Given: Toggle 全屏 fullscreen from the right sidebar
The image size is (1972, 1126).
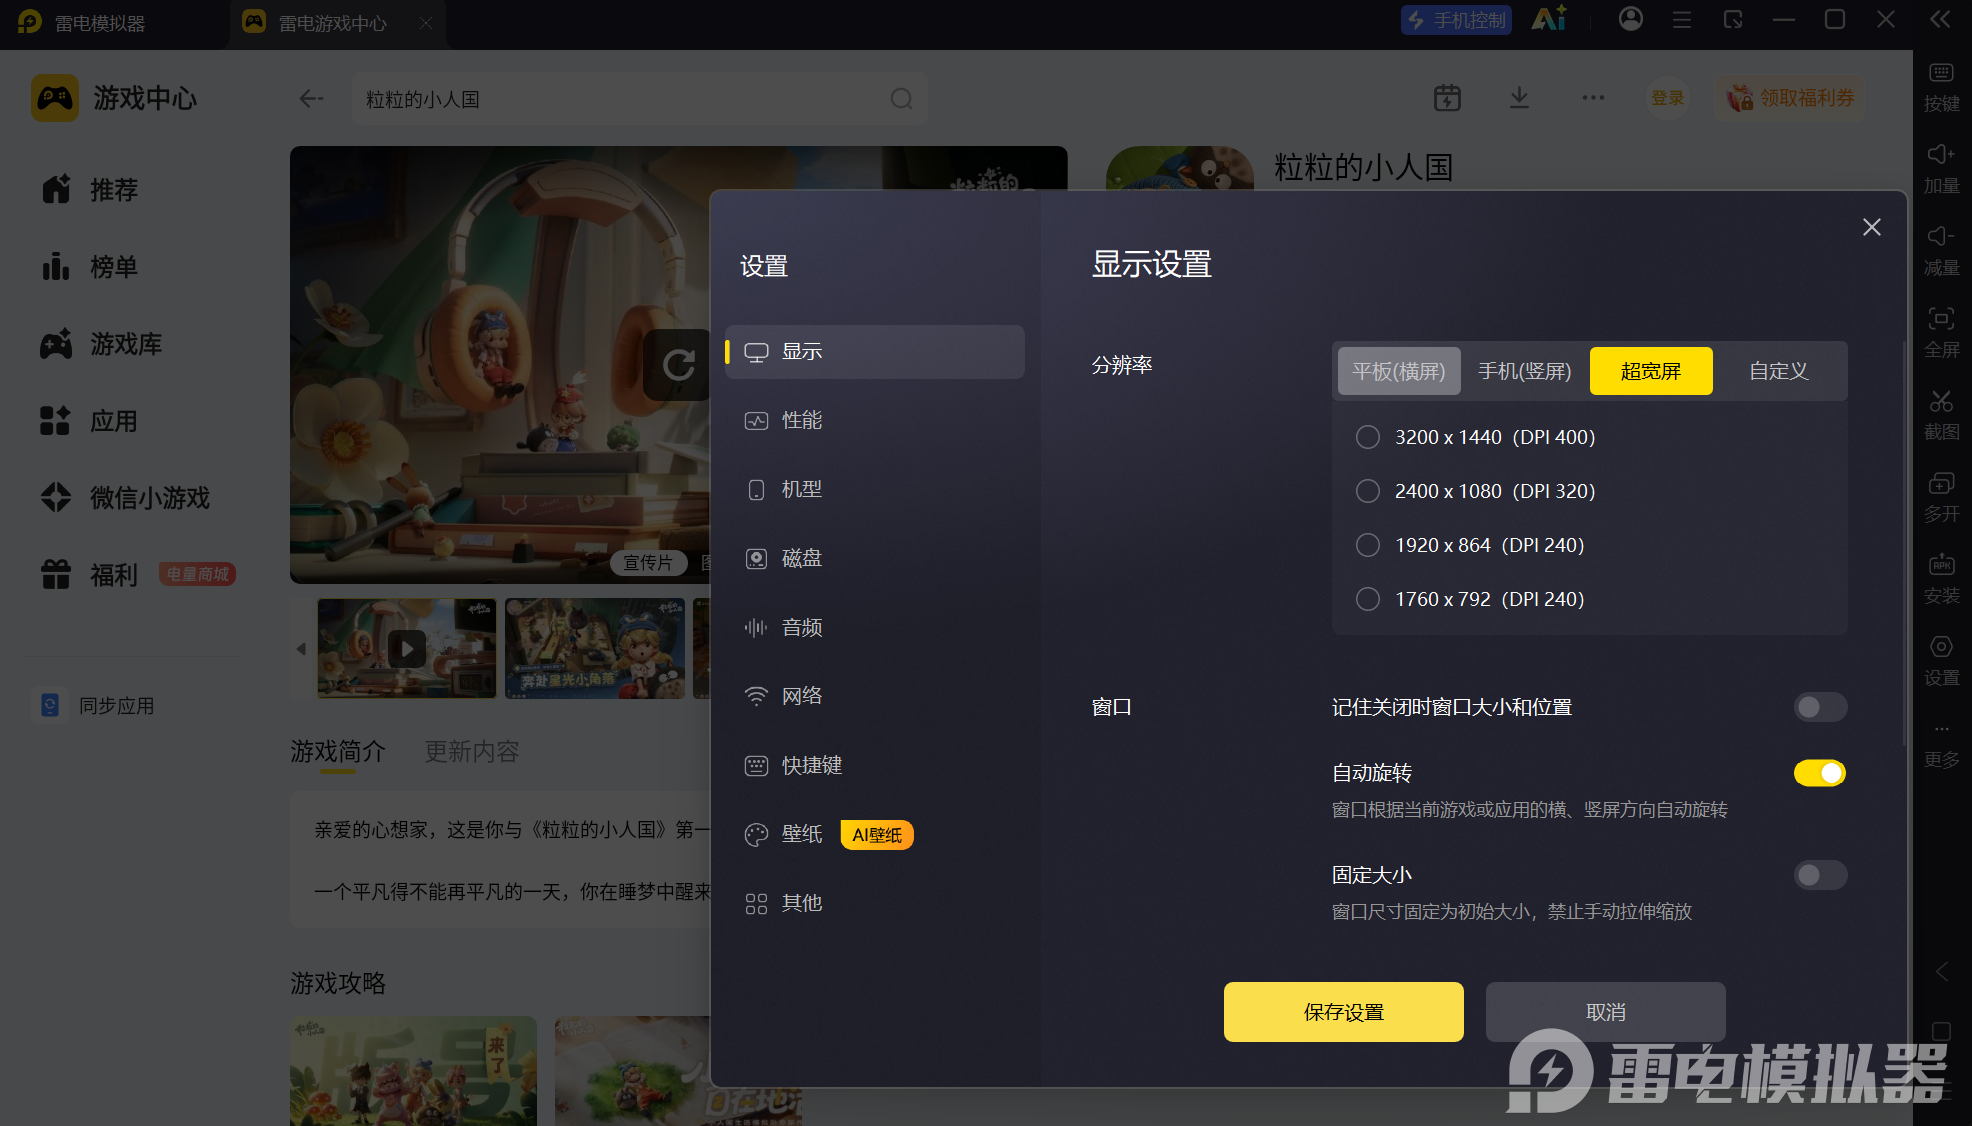Looking at the screenshot, I should (1941, 332).
